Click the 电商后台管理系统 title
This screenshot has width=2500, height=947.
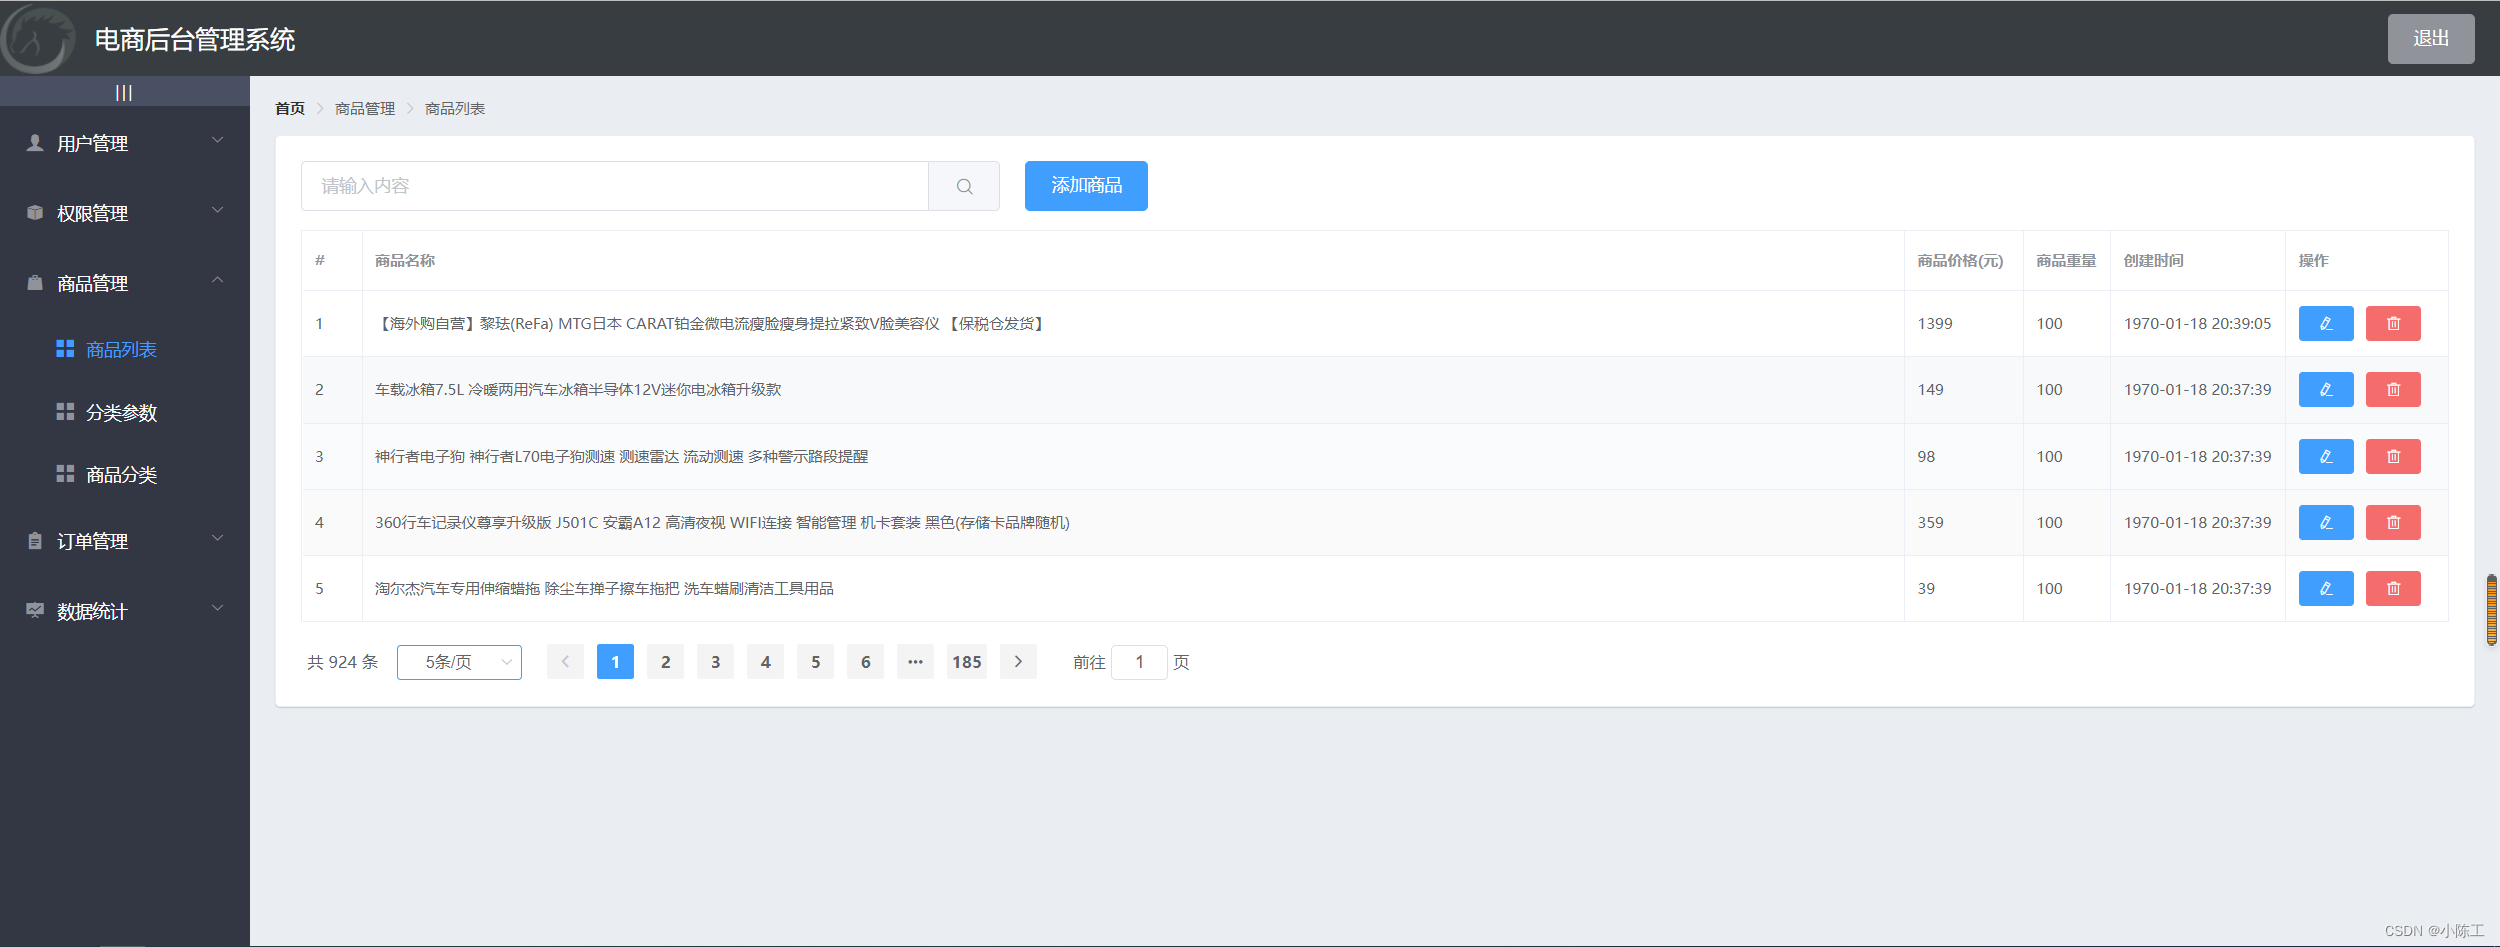point(195,40)
